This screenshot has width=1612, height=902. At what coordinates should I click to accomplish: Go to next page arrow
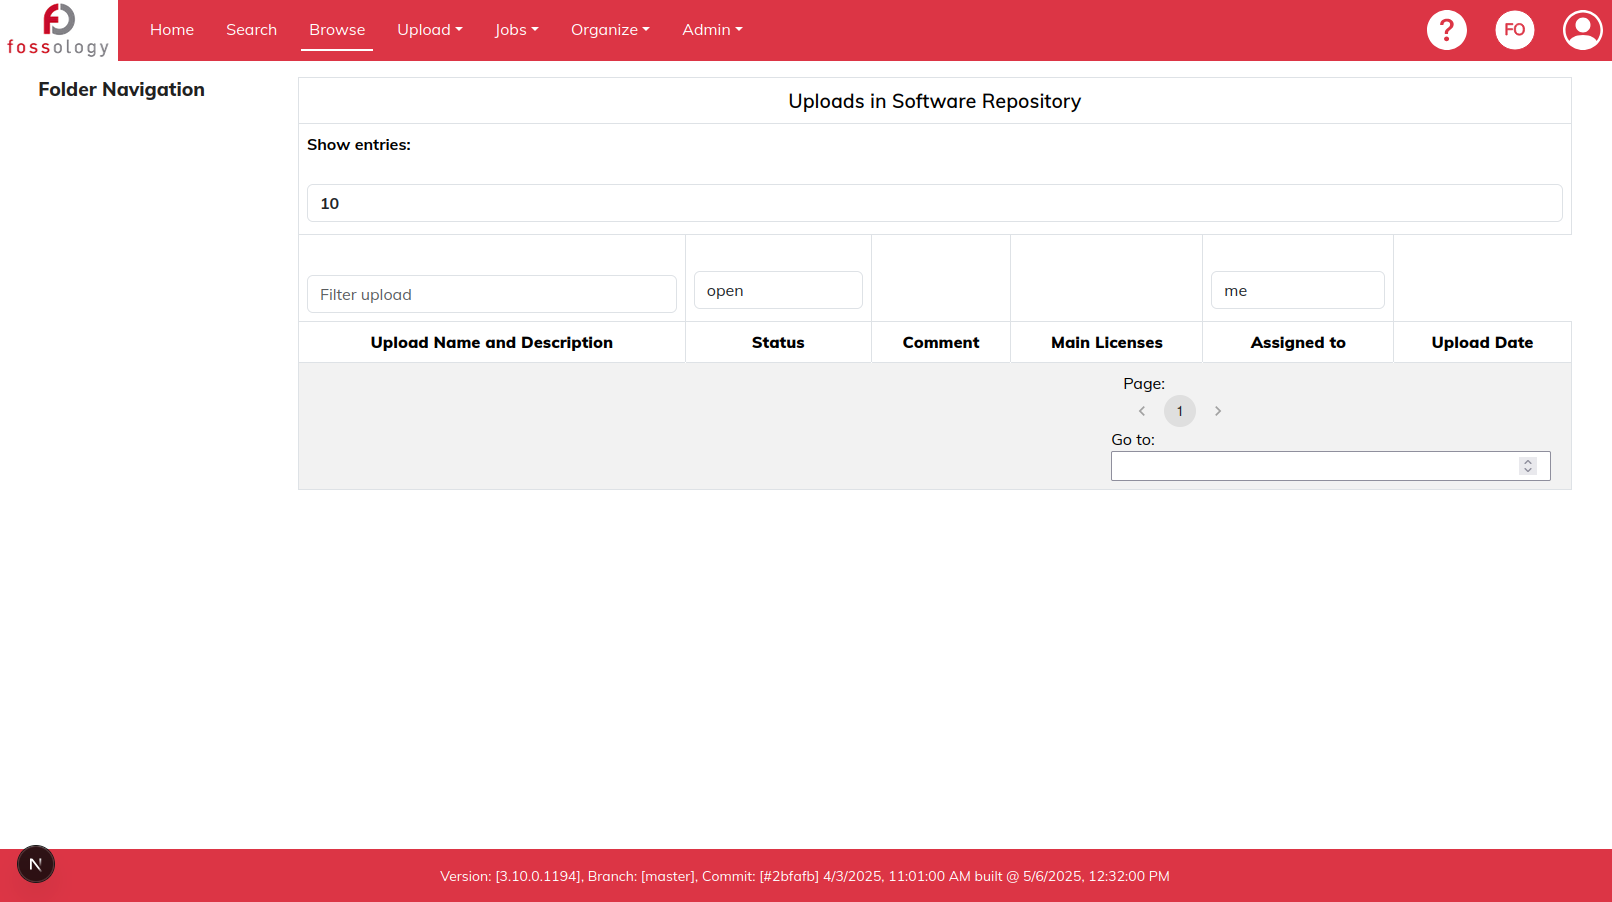1218,411
